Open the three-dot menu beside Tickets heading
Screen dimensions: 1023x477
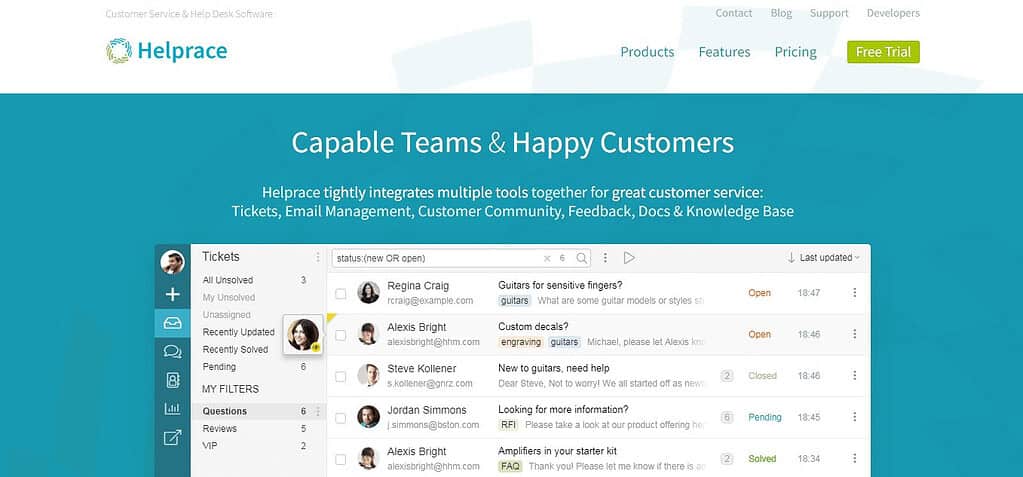318,257
